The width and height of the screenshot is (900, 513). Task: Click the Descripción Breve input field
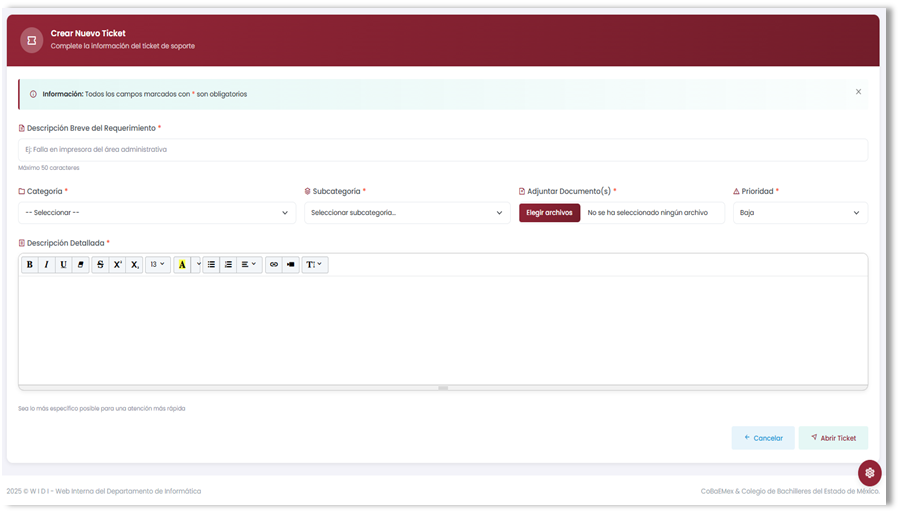pos(443,150)
